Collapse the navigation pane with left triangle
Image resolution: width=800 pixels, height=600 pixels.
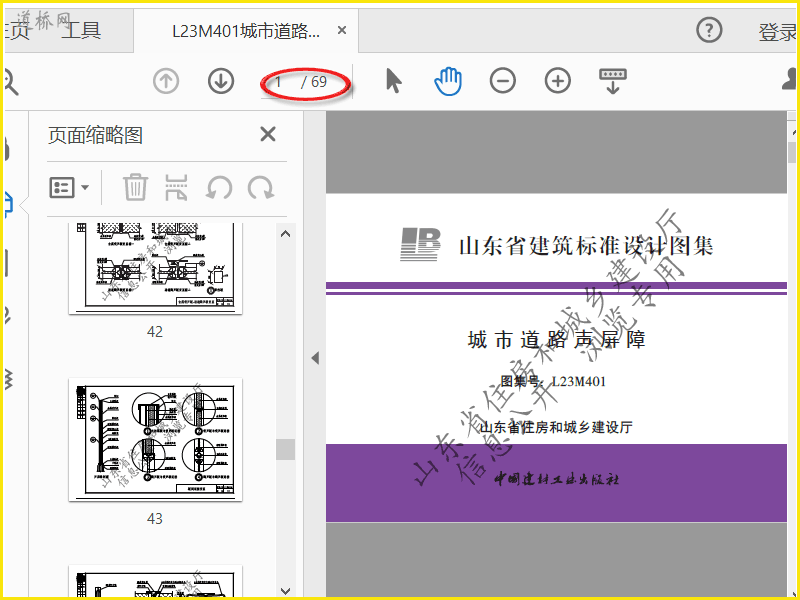315,358
